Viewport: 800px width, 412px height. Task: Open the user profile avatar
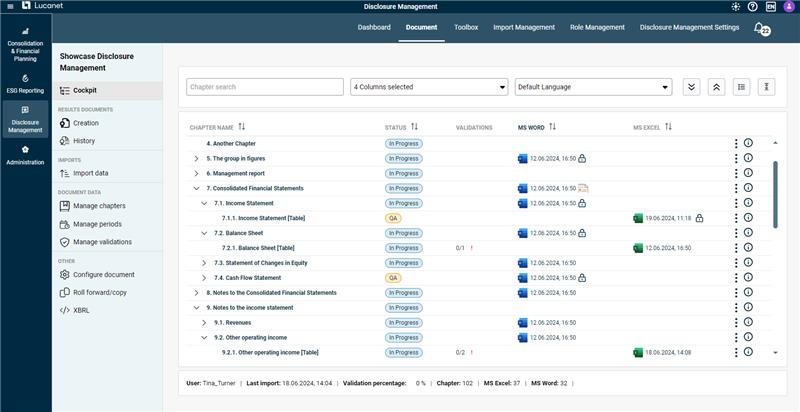789,7
